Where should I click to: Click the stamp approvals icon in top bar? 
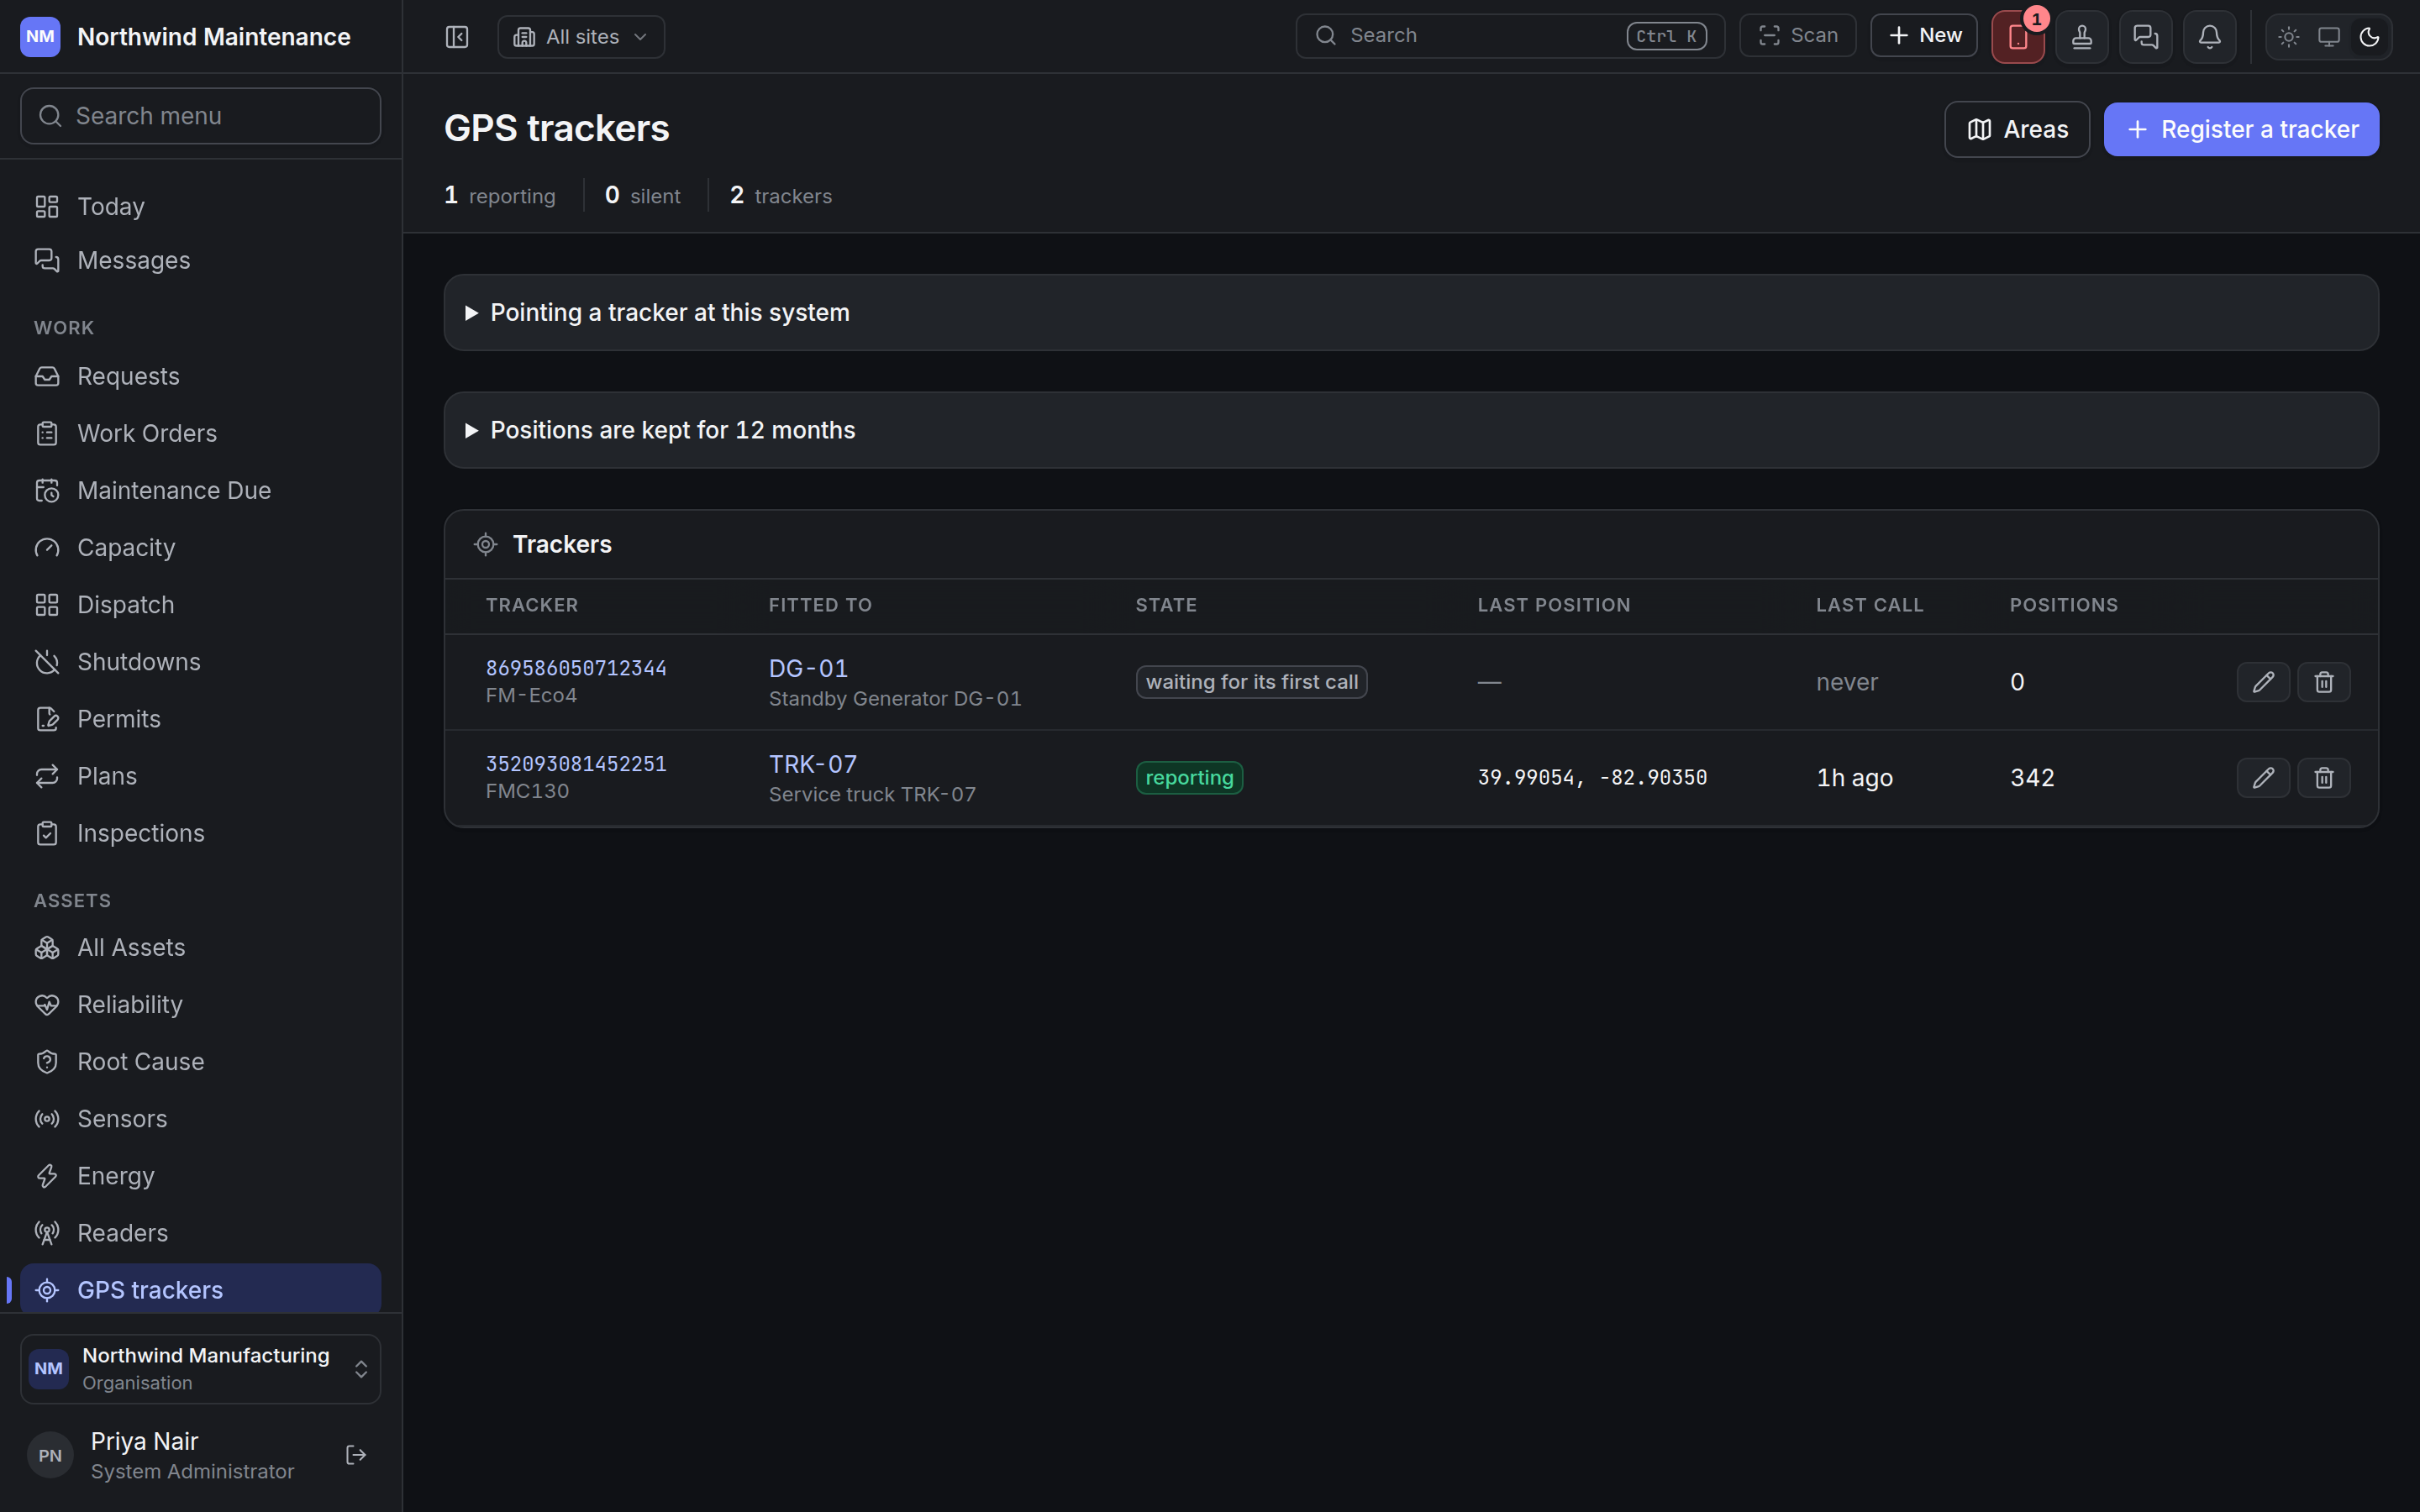(2082, 37)
